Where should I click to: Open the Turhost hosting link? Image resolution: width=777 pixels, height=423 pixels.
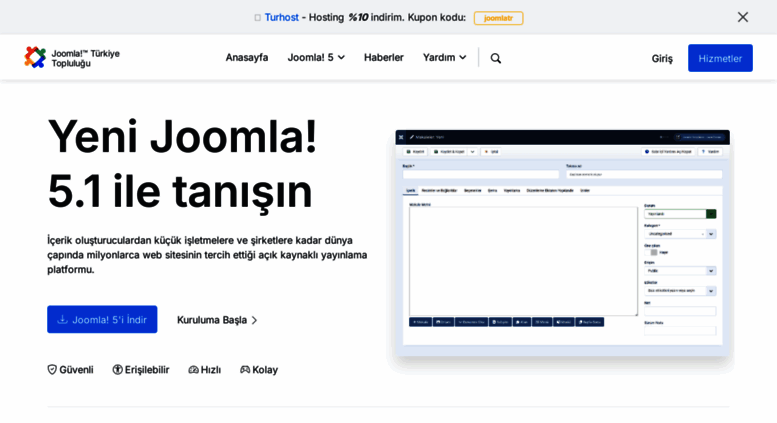281,17
